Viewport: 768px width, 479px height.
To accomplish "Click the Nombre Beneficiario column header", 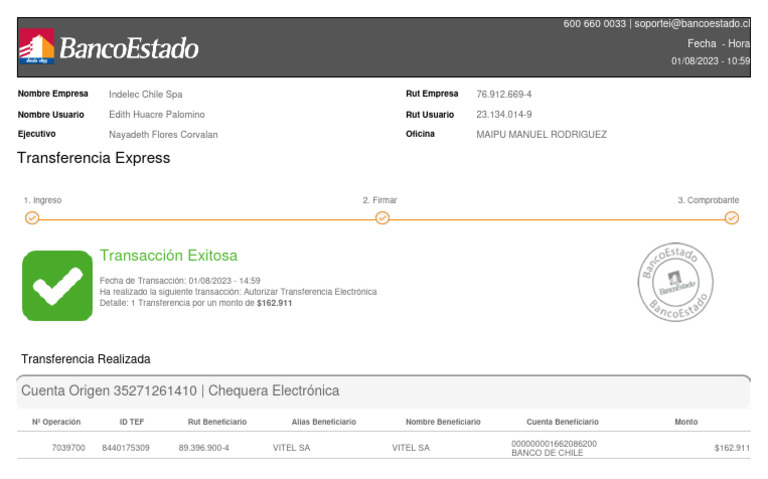I will (x=443, y=422).
